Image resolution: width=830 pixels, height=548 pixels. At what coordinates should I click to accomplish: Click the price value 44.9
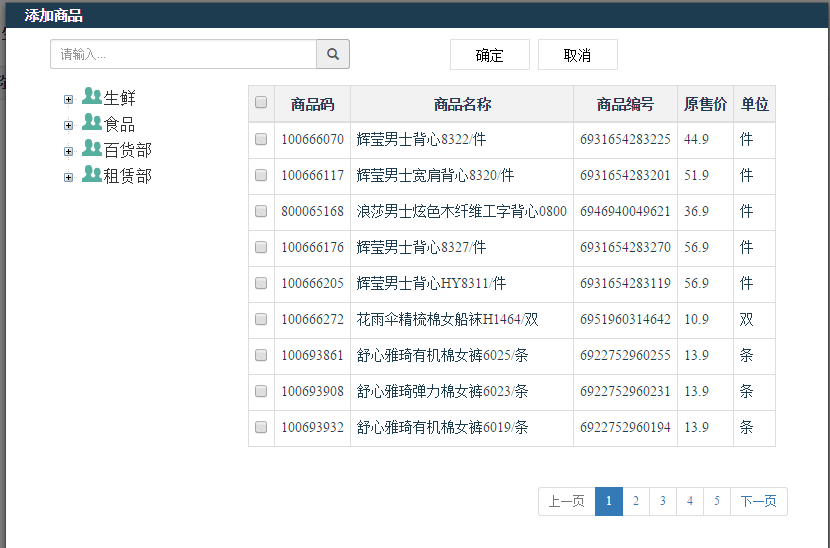click(x=696, y=139)
